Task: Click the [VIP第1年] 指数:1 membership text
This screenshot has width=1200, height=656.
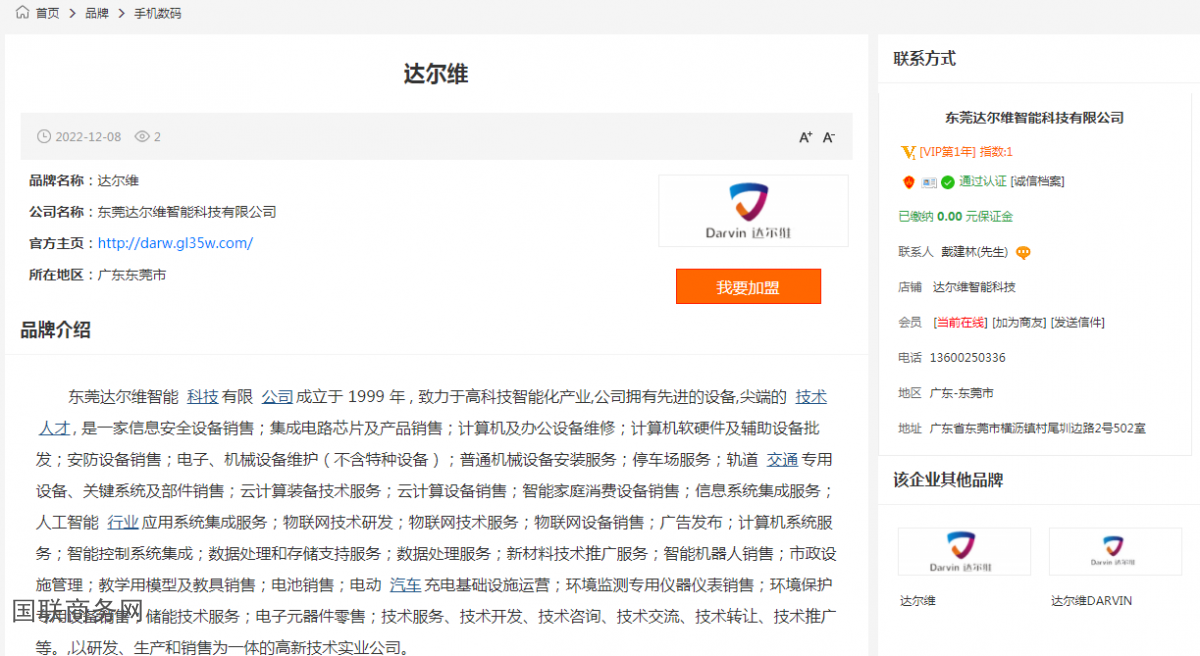Action: tap(966, 152)
